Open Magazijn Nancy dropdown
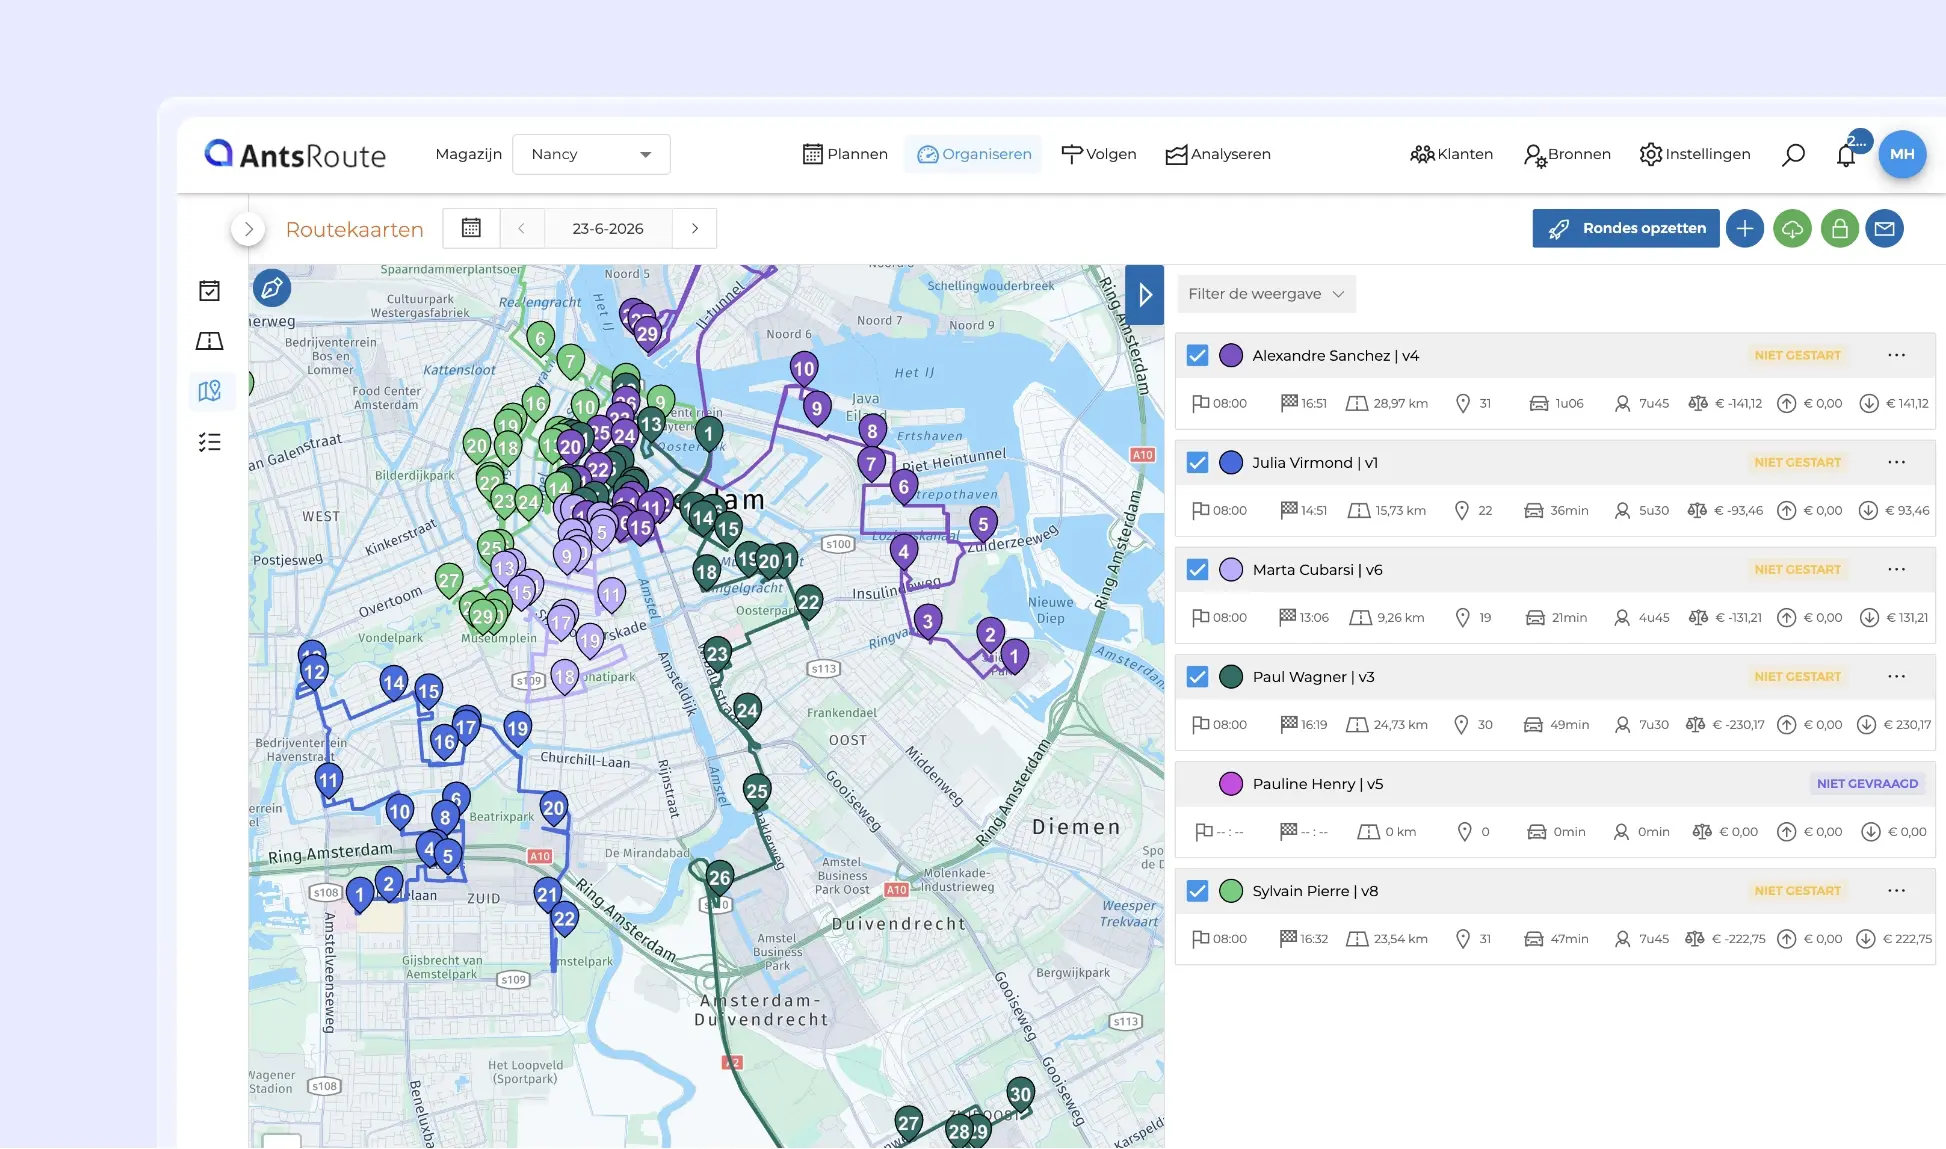 point(591,154)
